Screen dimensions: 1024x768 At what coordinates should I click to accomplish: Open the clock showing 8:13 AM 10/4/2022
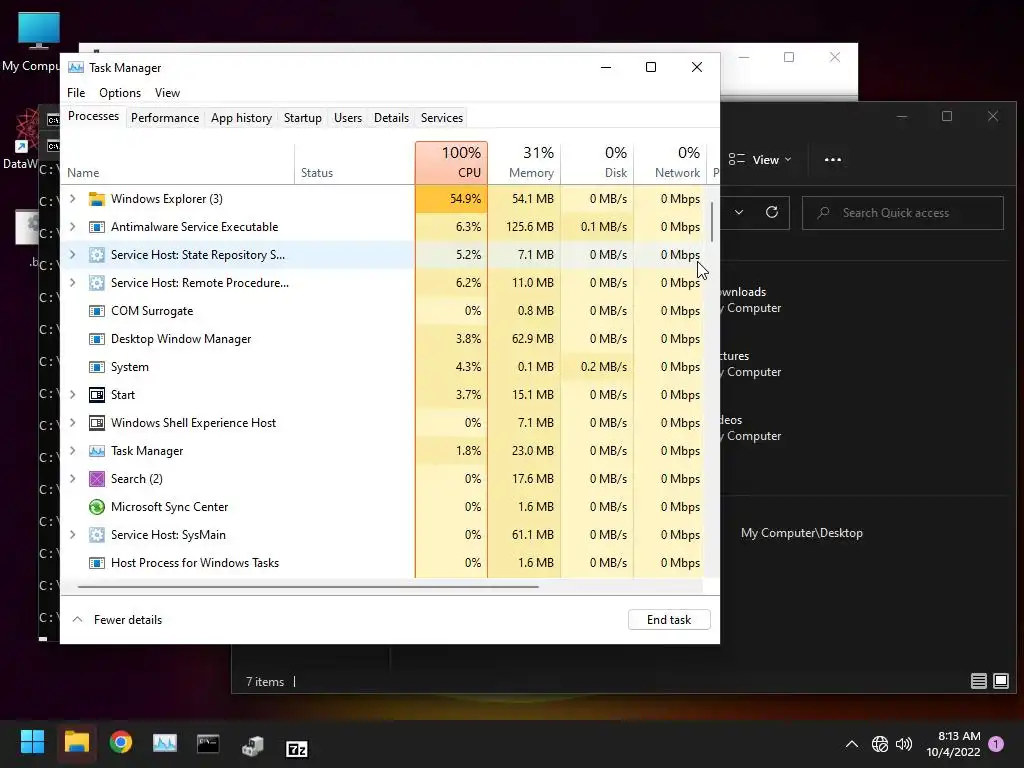(953, 744)
